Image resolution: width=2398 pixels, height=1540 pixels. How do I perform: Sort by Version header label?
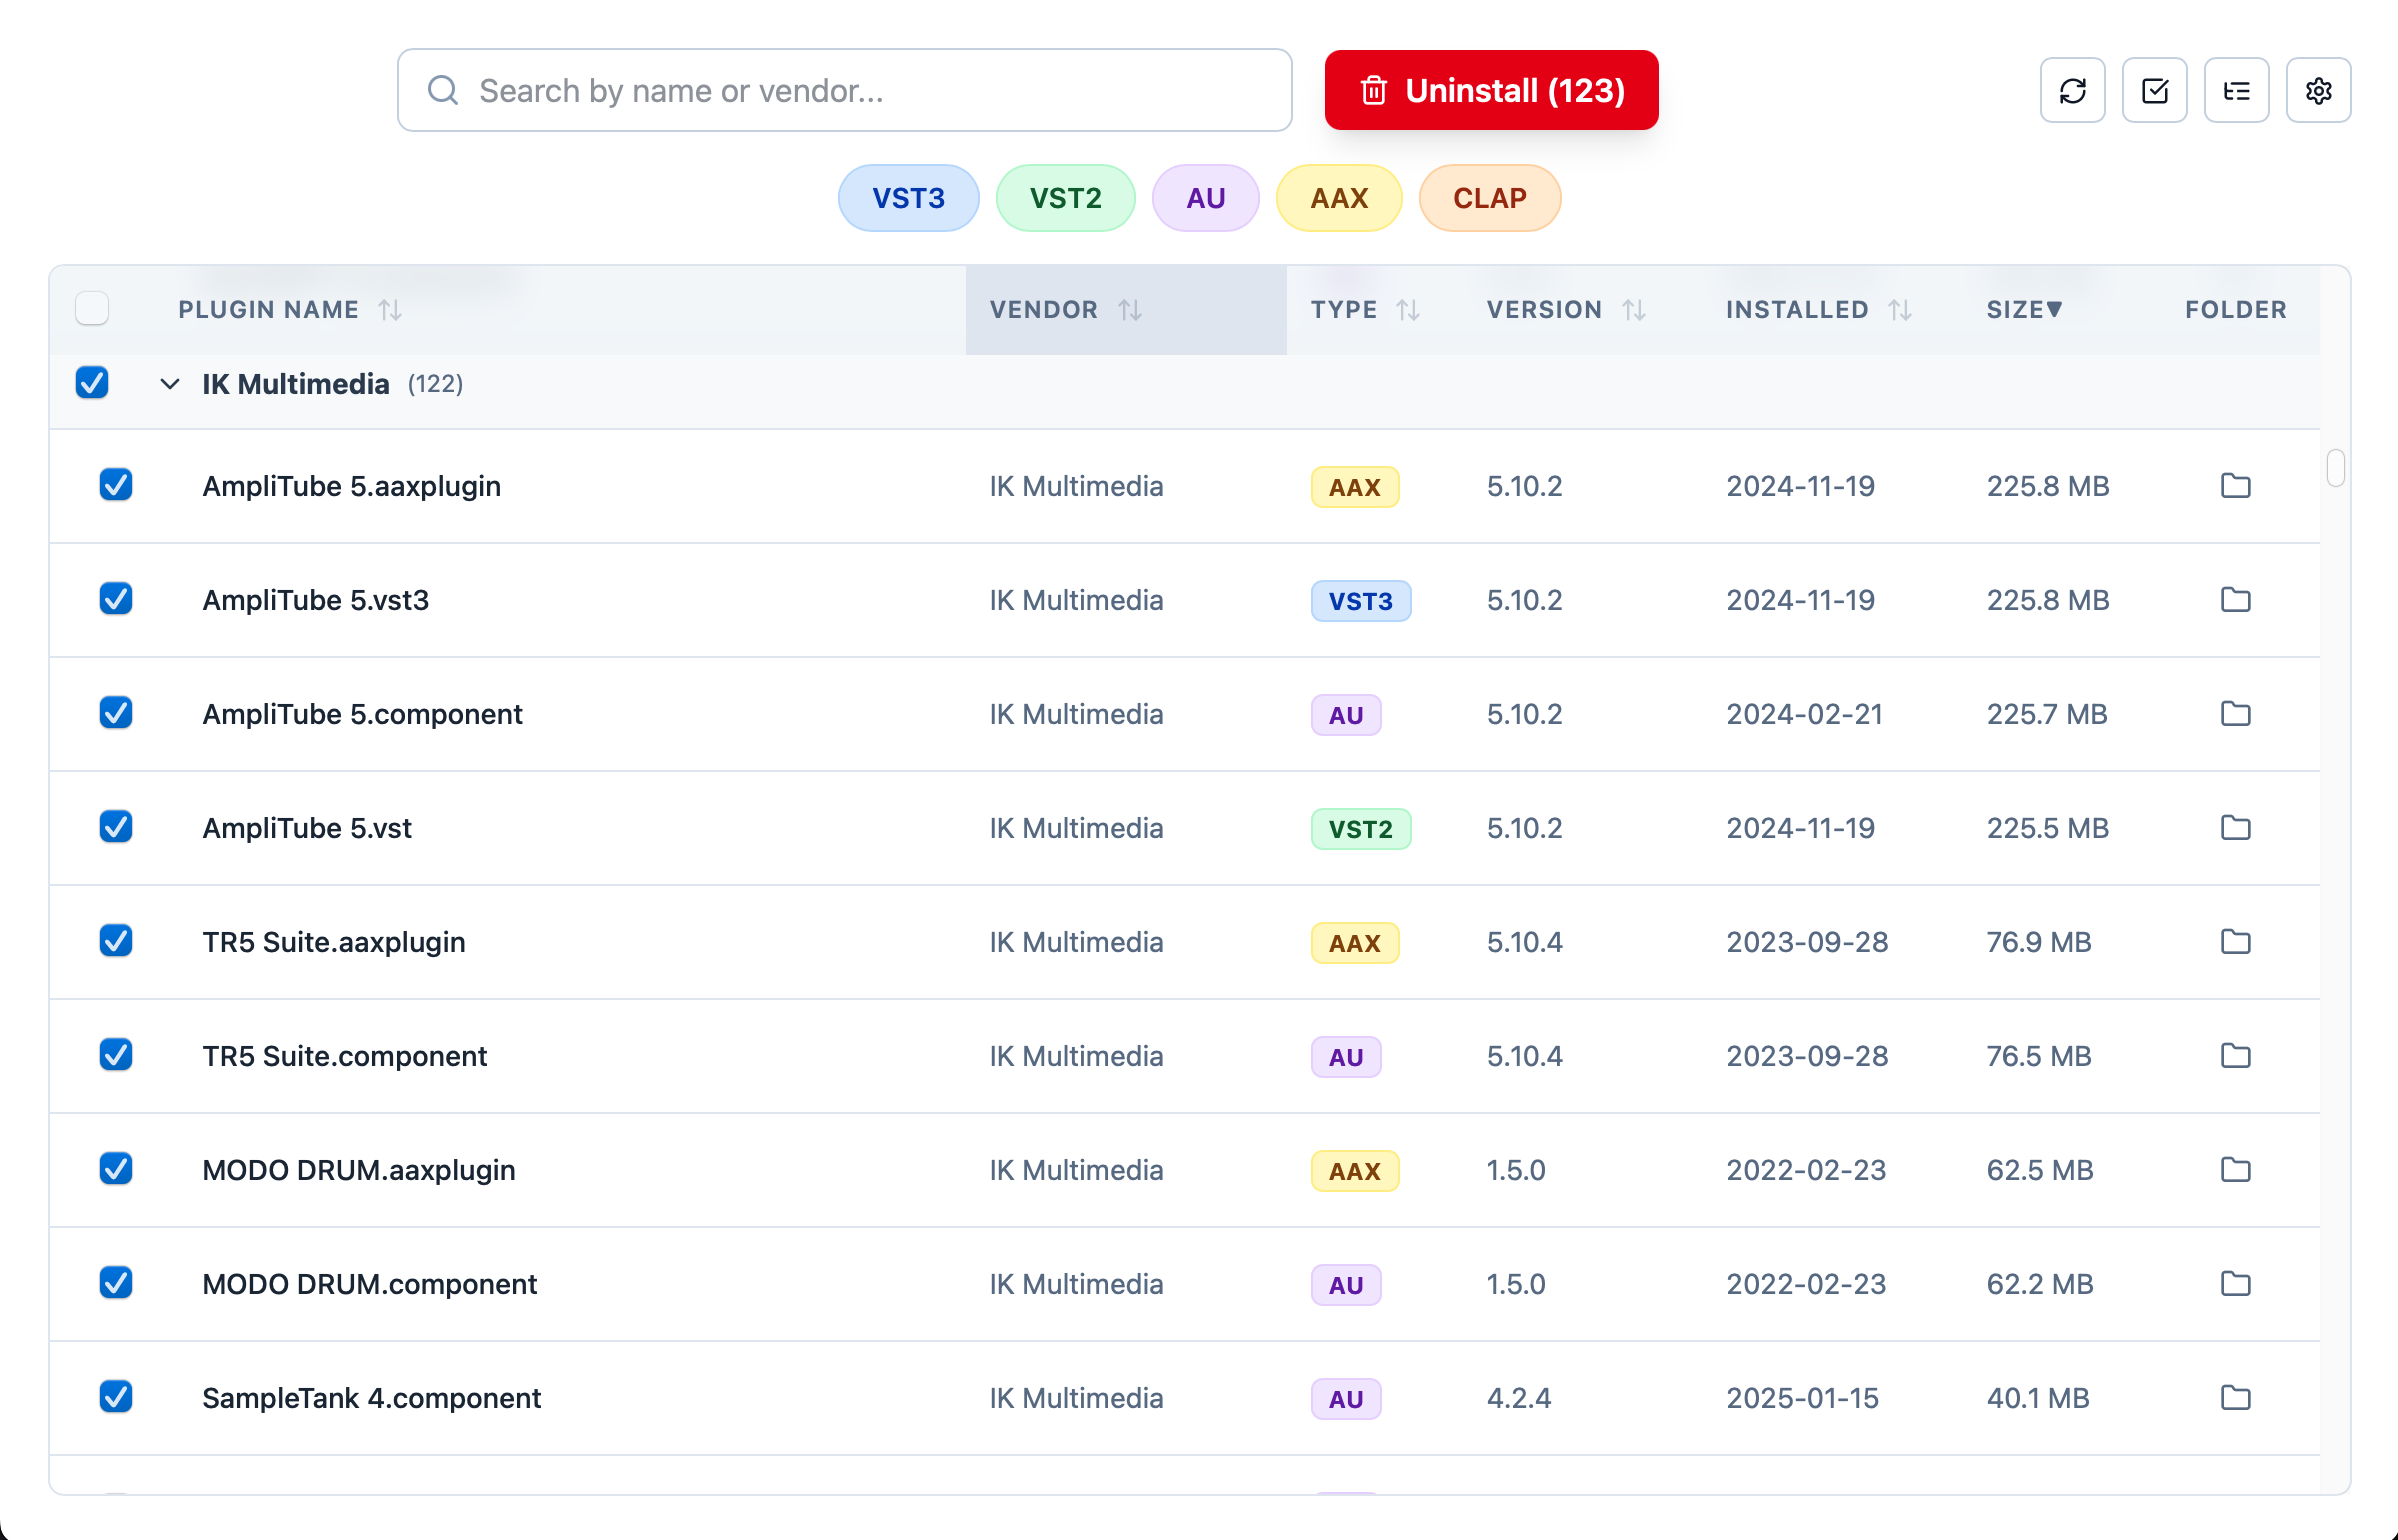click(x=1544, y=310)
